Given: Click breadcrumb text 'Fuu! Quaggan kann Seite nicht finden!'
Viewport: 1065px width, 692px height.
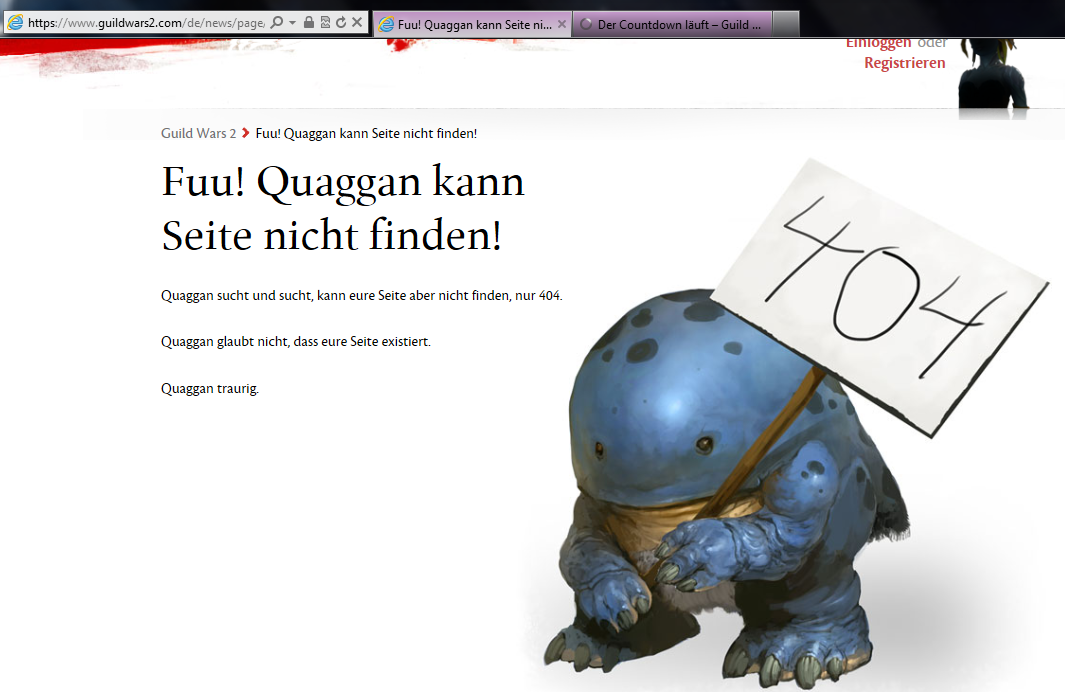Looking at the screenshot, I should click(x=366, y=134).
